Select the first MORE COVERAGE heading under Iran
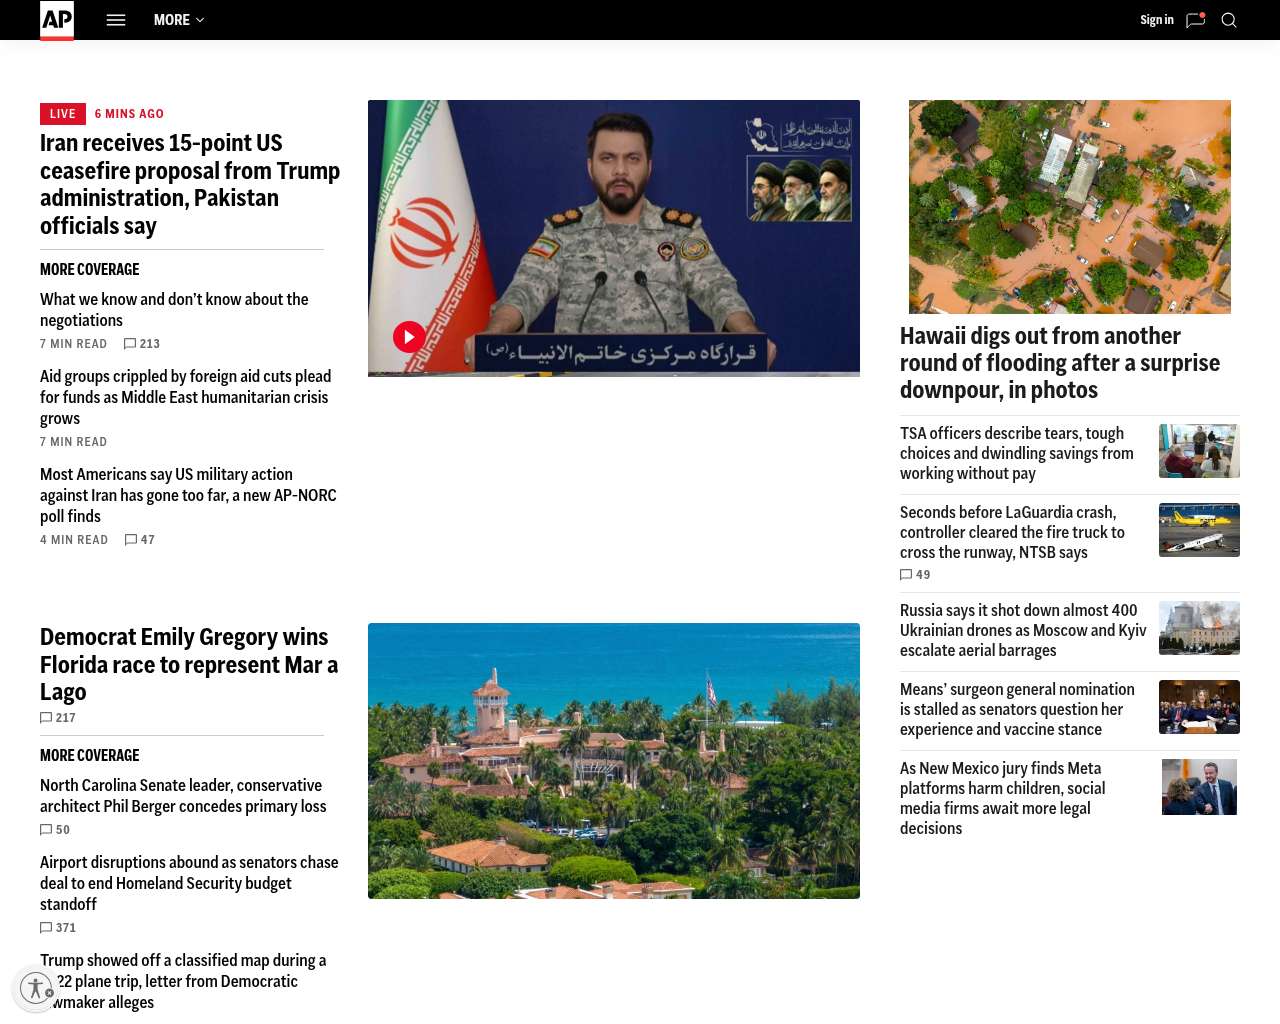1280x1024 pixels. click(x=90, y=270)
